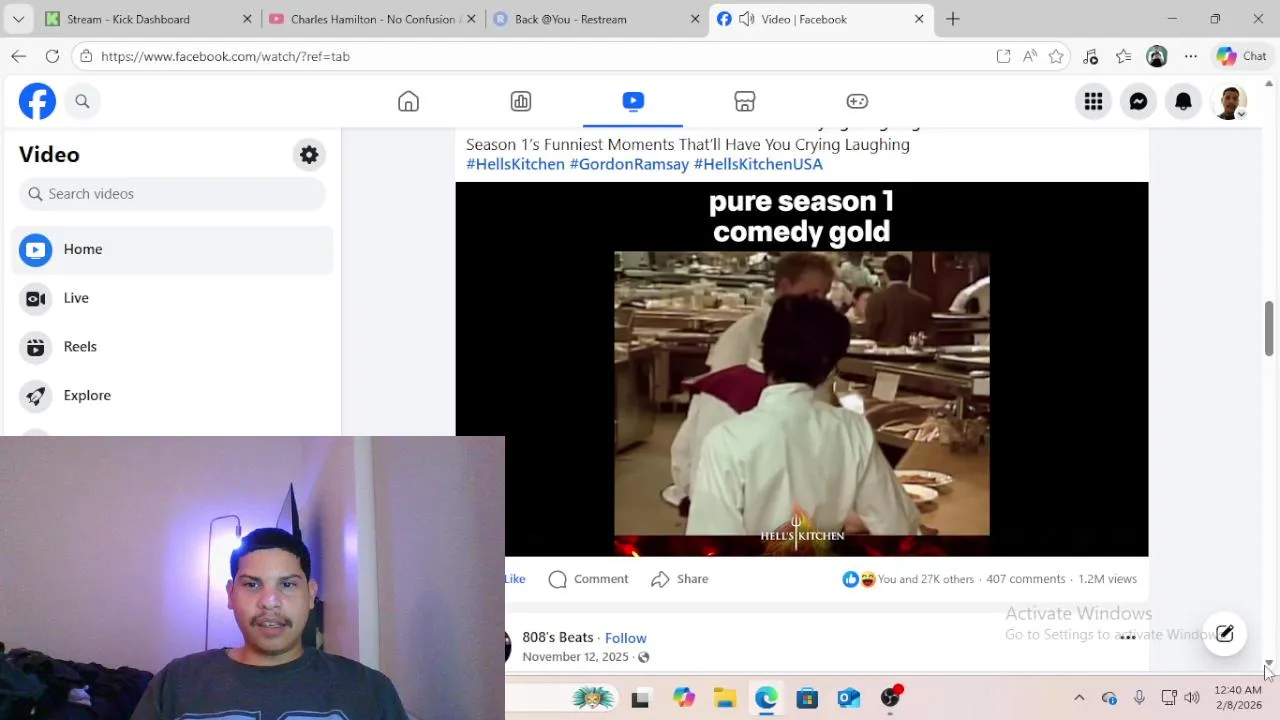
Task: Open the new message compose icon
Action: 1225,634
